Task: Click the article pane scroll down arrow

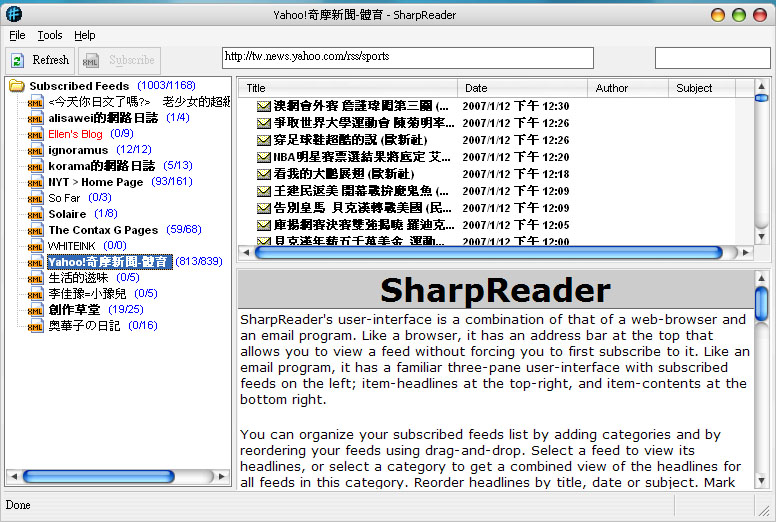Action: pyautogui.click(x=762, y=480)
